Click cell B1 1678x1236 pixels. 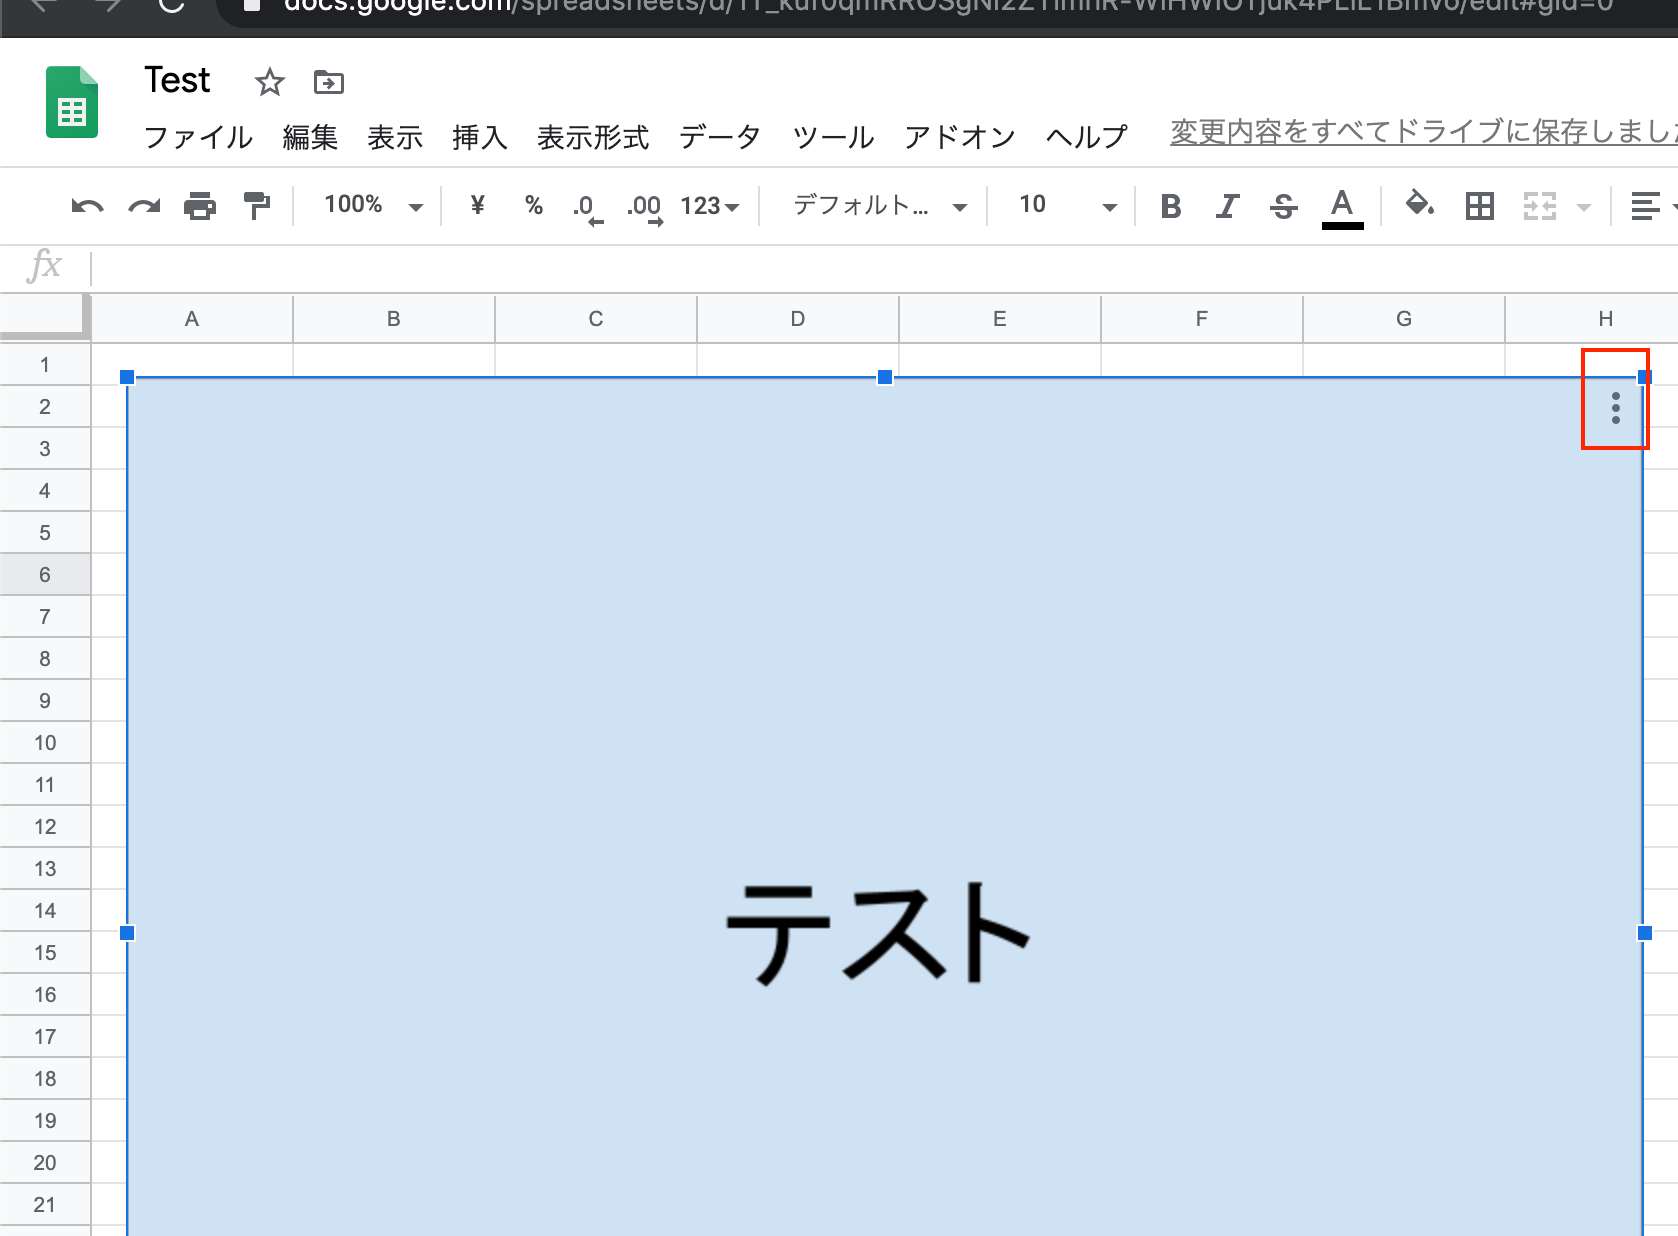pos(394,360)
